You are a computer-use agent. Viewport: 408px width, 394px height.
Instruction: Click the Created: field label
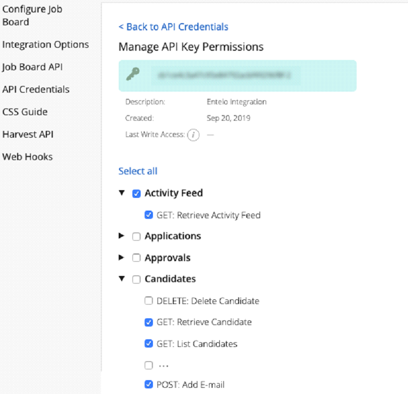[x=139, y=118]
